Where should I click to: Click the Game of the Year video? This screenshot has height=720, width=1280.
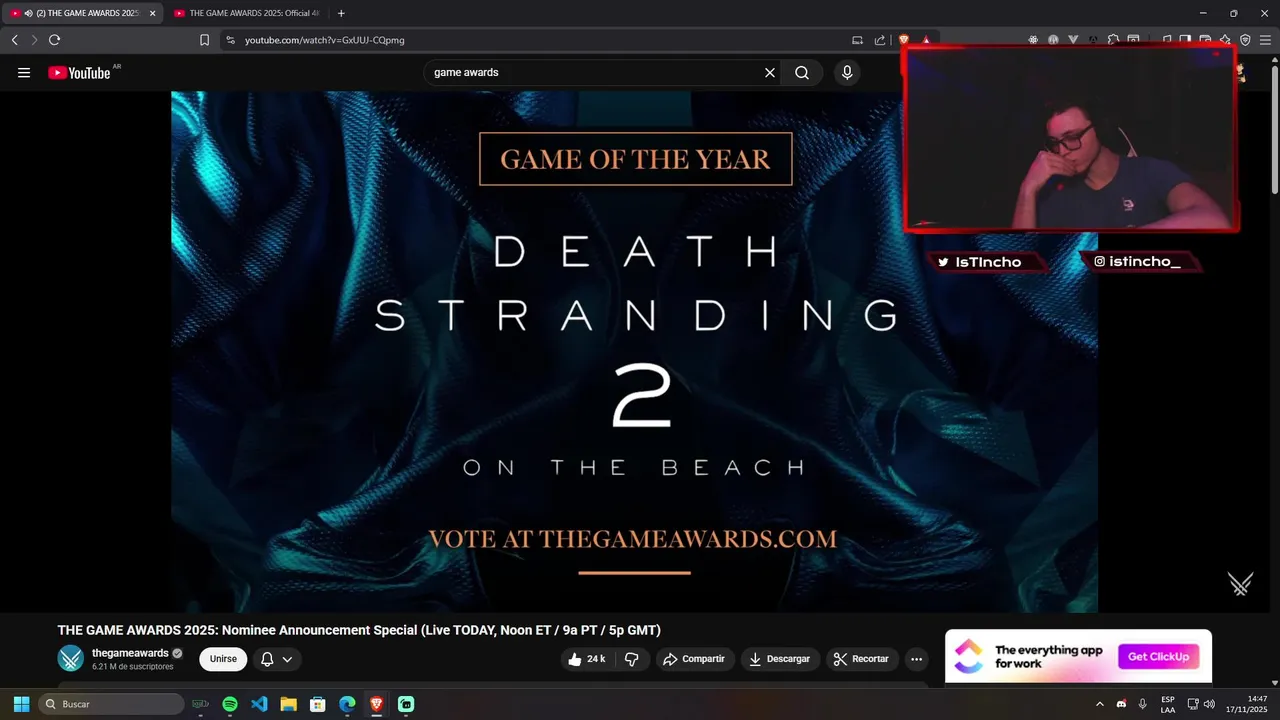pyautogui.click(x=634, y=351)
